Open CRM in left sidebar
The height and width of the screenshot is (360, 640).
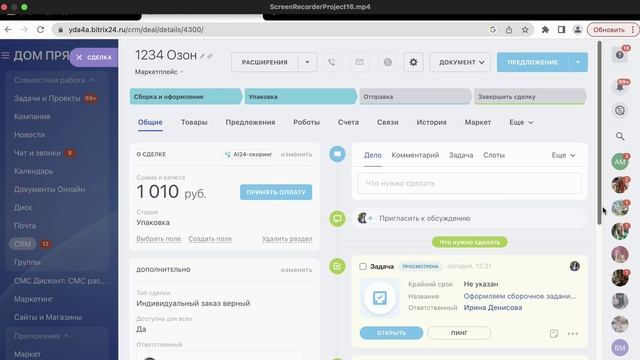[22, 244]
